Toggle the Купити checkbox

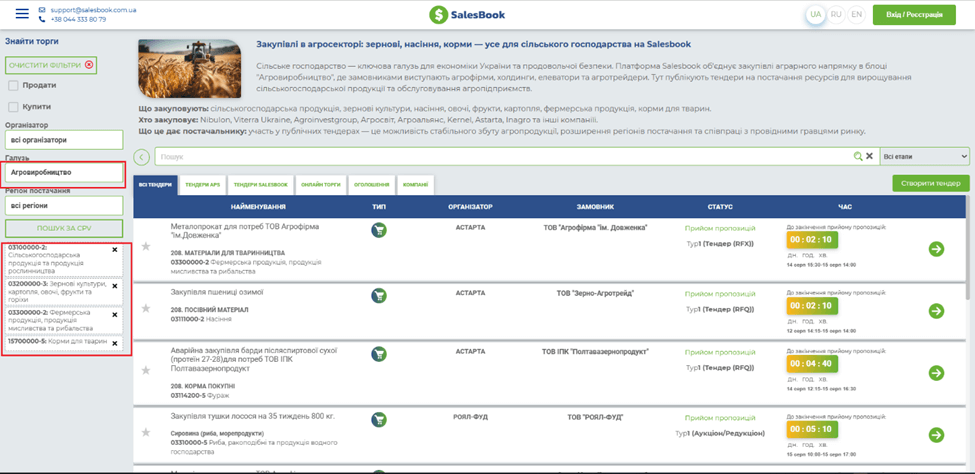point(13,106)
